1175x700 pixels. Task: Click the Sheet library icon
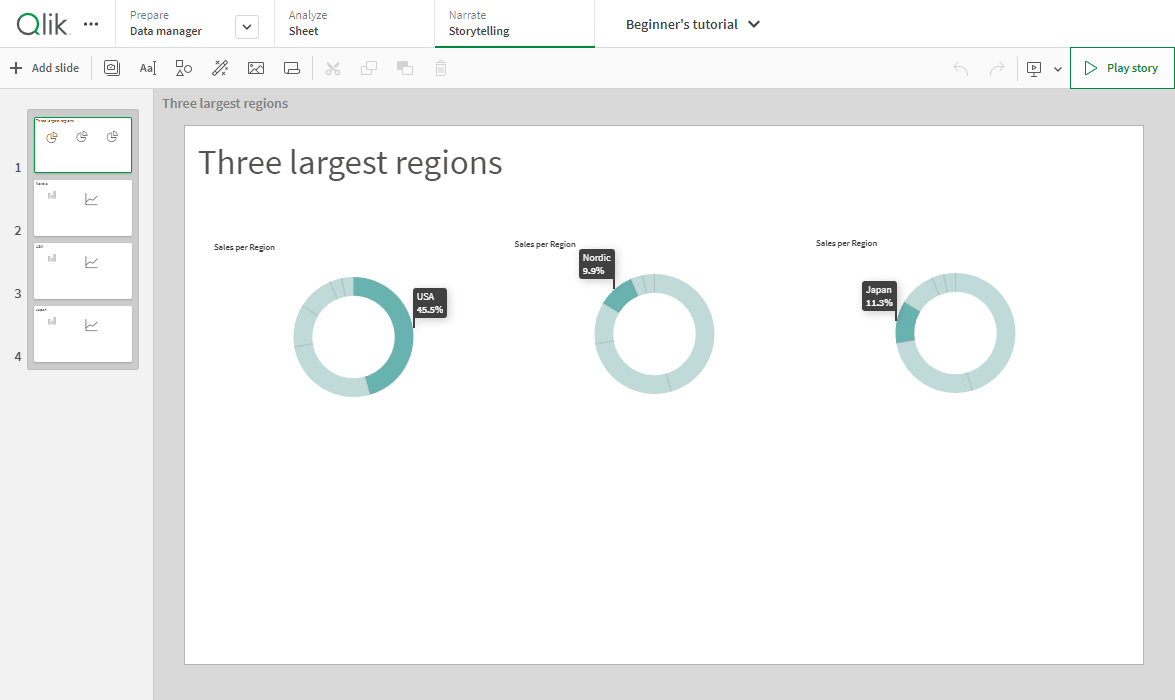pos(292,68)
